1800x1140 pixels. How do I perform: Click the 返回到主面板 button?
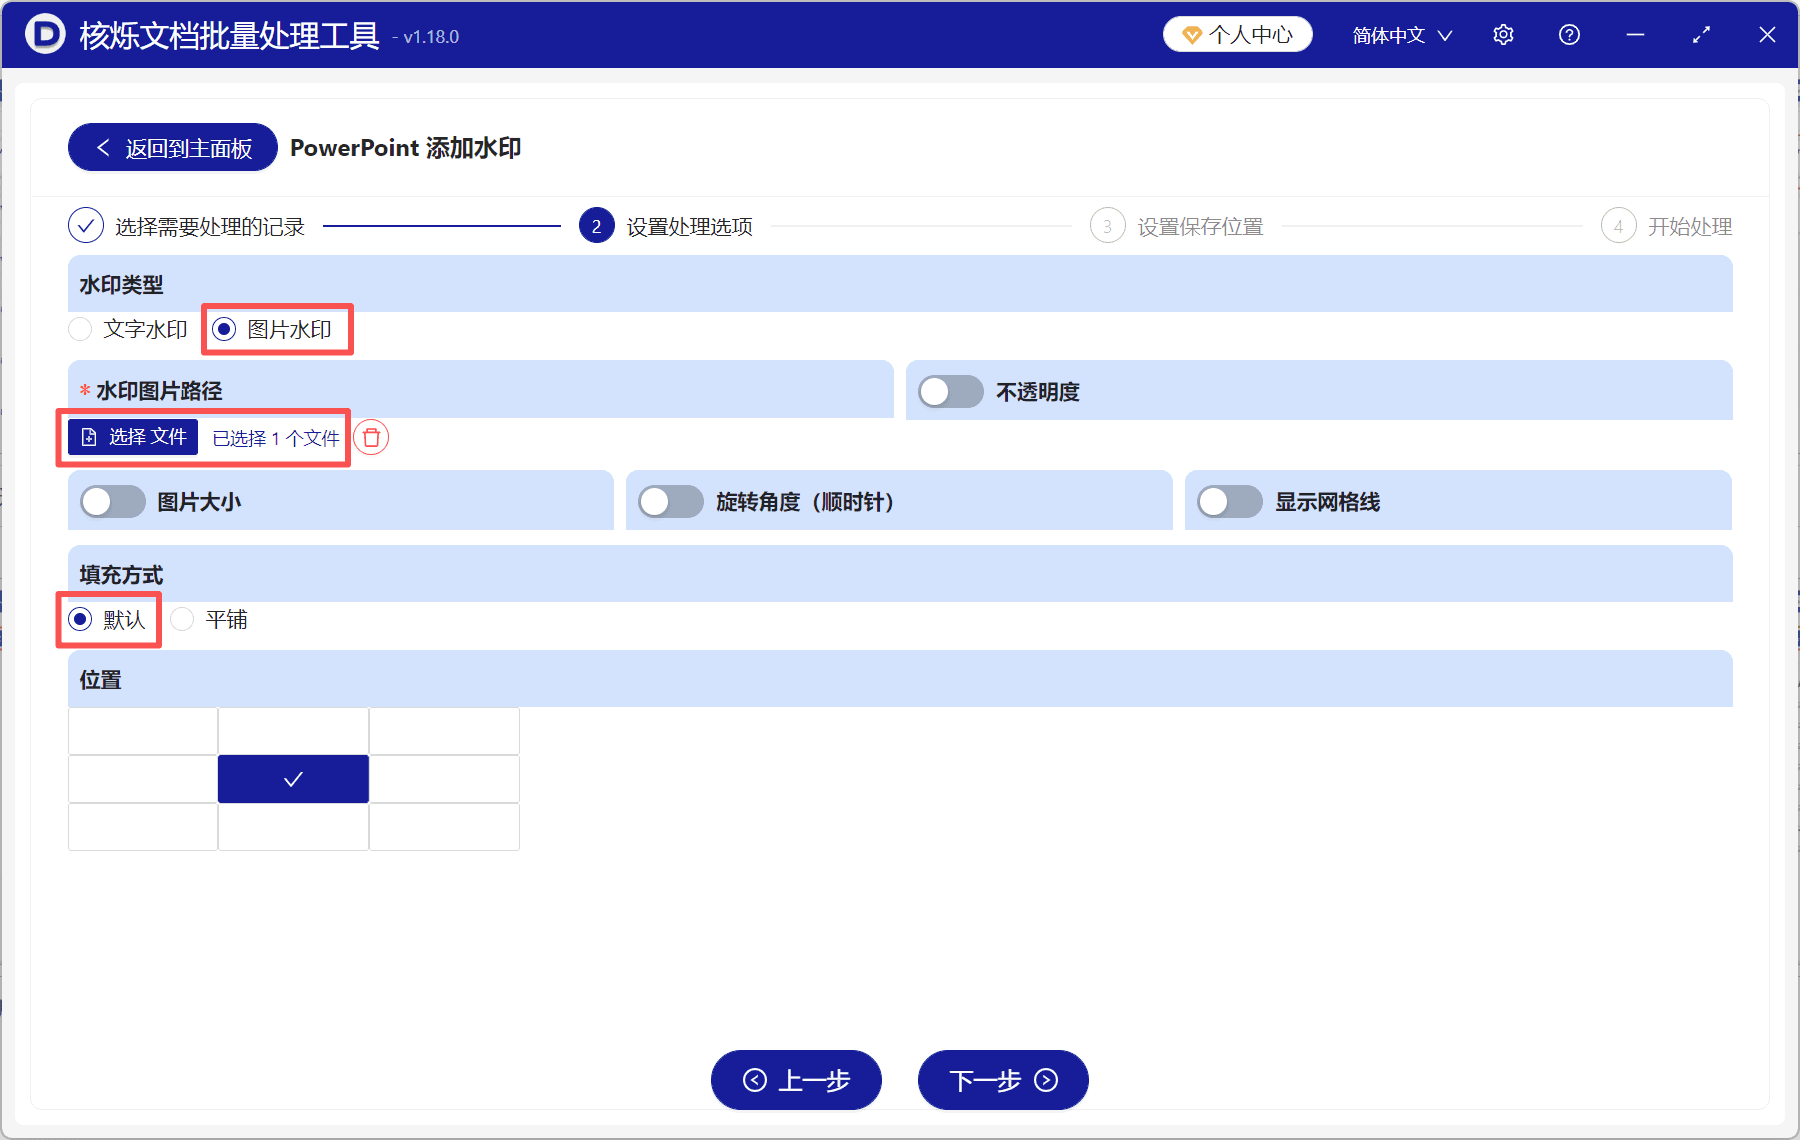pos(171,147)
